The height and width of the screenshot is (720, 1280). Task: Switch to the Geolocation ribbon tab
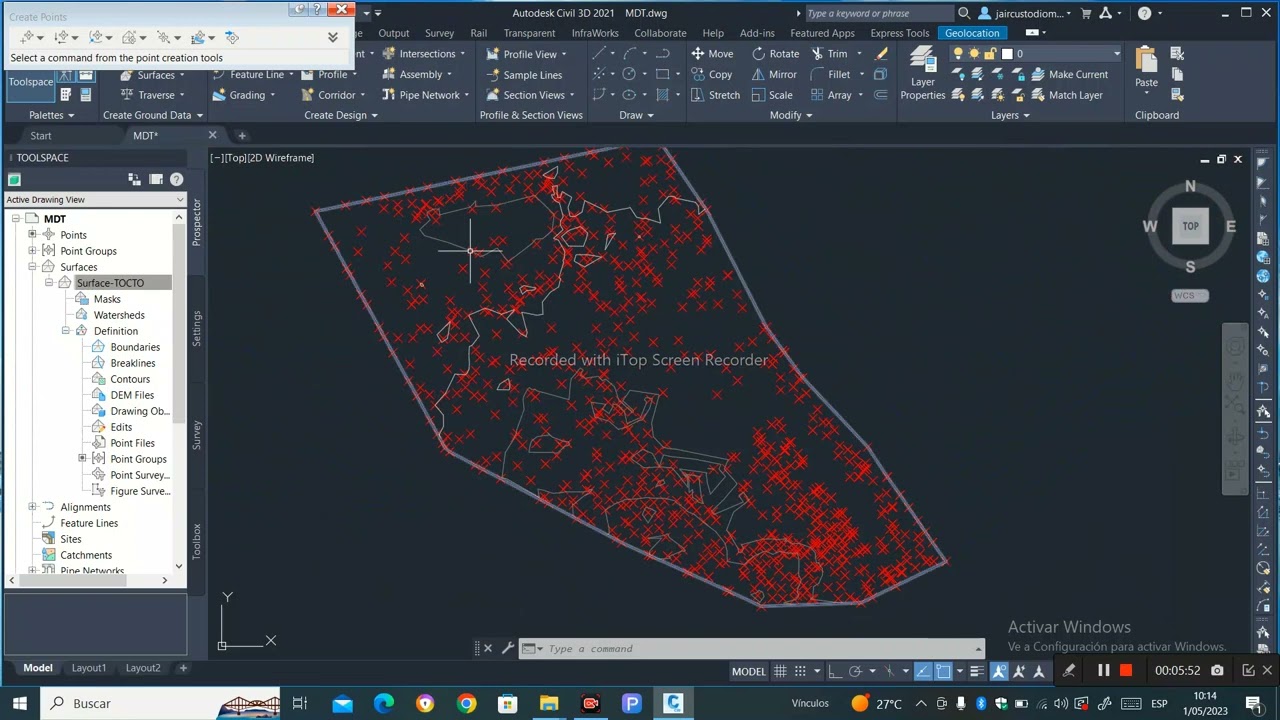tap(972, 33)
